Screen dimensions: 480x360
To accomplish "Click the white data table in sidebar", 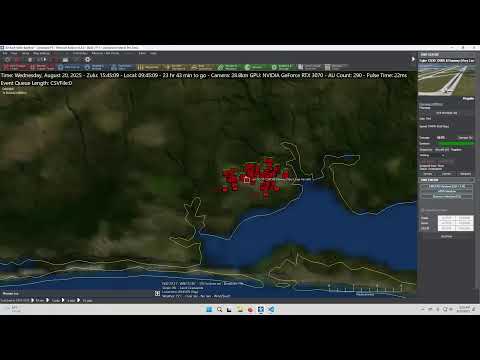I will 456,223.
